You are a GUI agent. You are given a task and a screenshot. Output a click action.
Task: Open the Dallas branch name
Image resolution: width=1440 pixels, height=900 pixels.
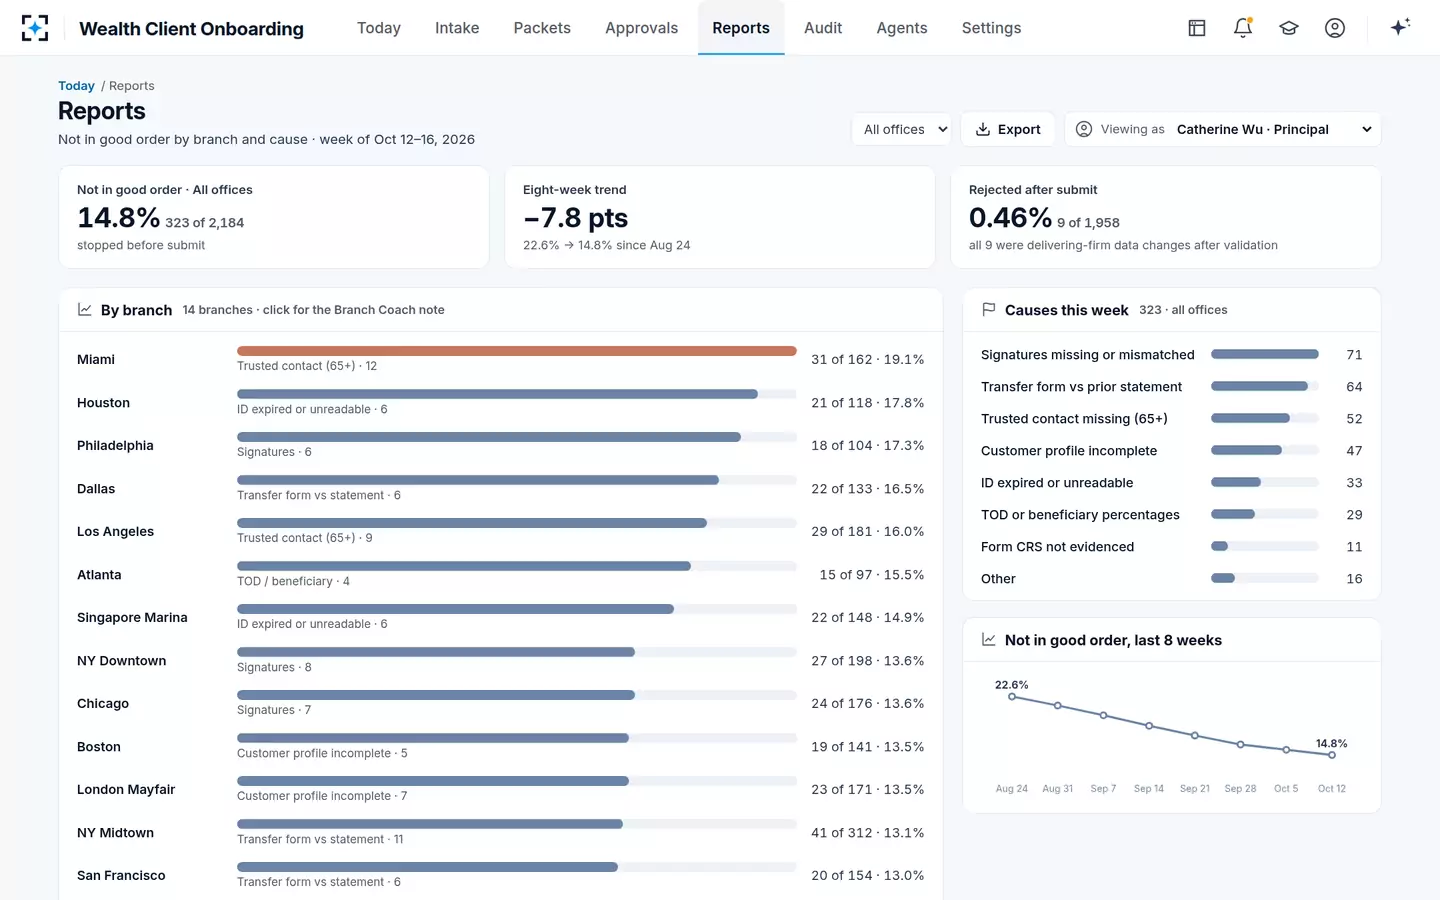96,489
